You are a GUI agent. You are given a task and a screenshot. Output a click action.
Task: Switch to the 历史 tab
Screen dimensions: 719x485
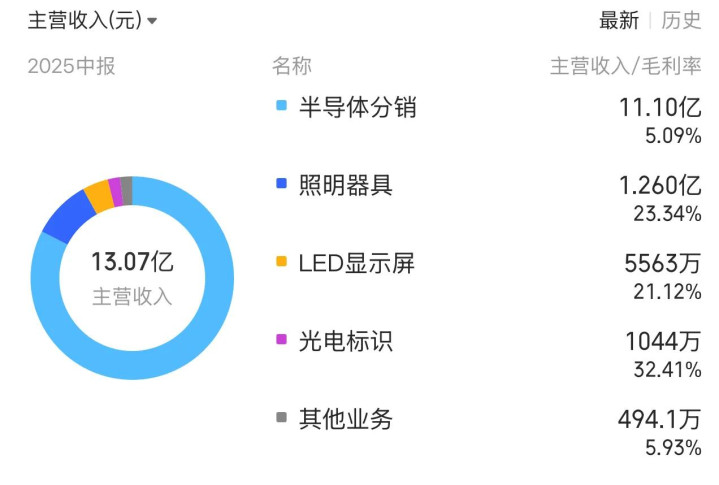click(681, 20)
